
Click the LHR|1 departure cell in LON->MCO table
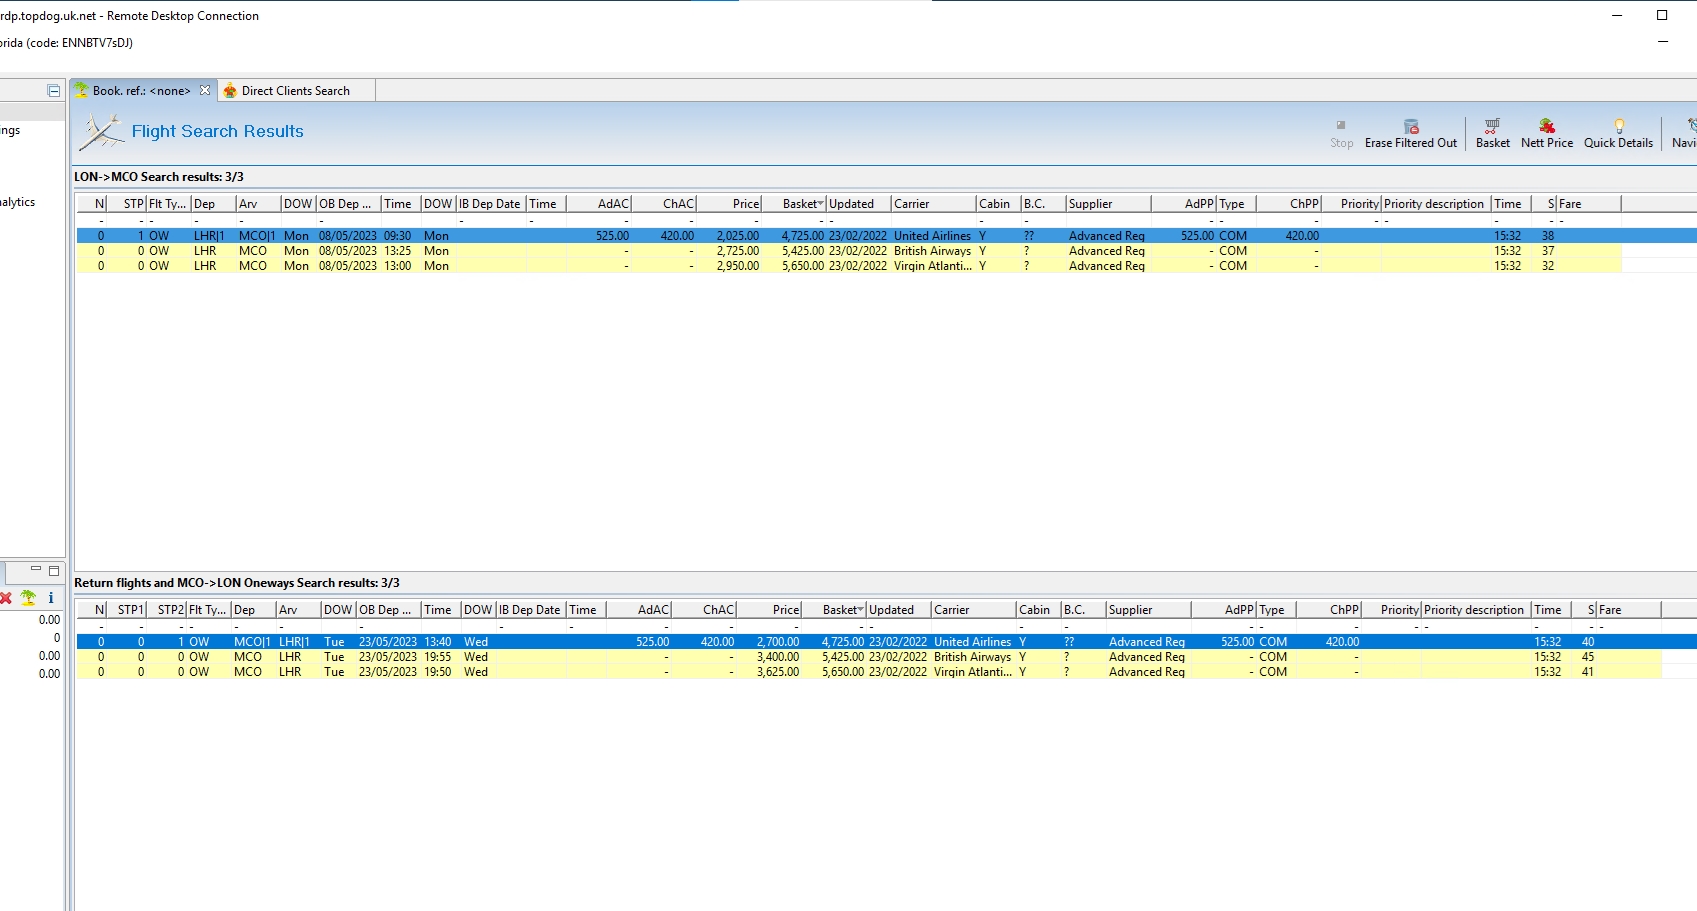[209, 236]
